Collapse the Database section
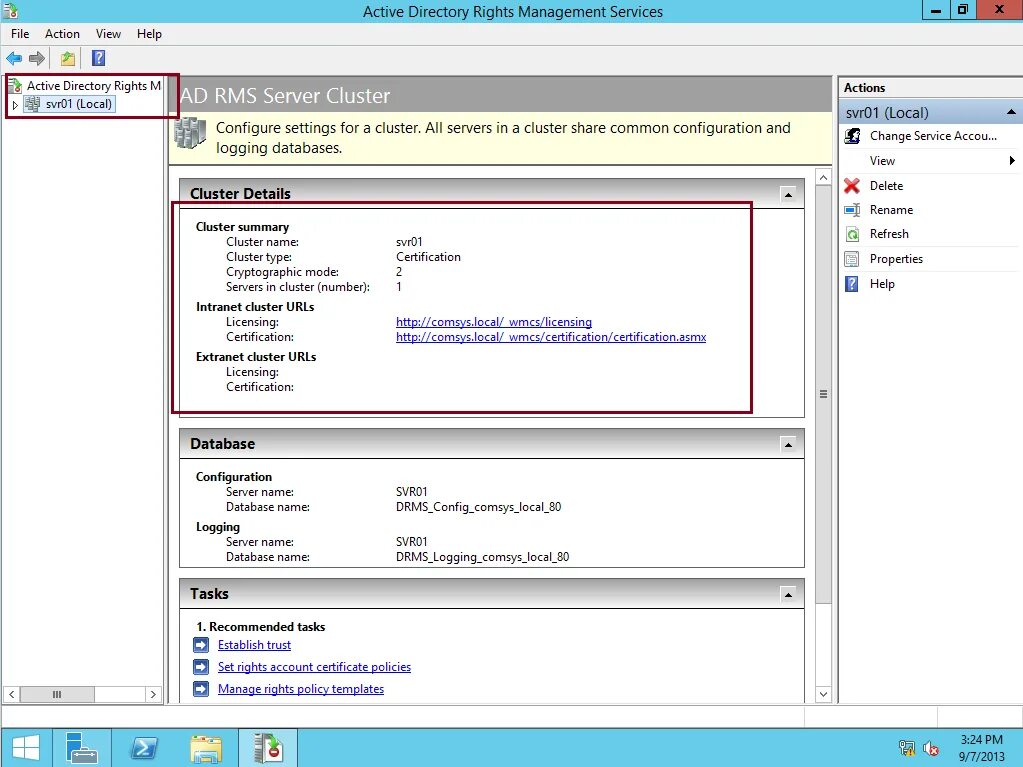This screenshot has width=1023, height=767. [x=788, y=445]
